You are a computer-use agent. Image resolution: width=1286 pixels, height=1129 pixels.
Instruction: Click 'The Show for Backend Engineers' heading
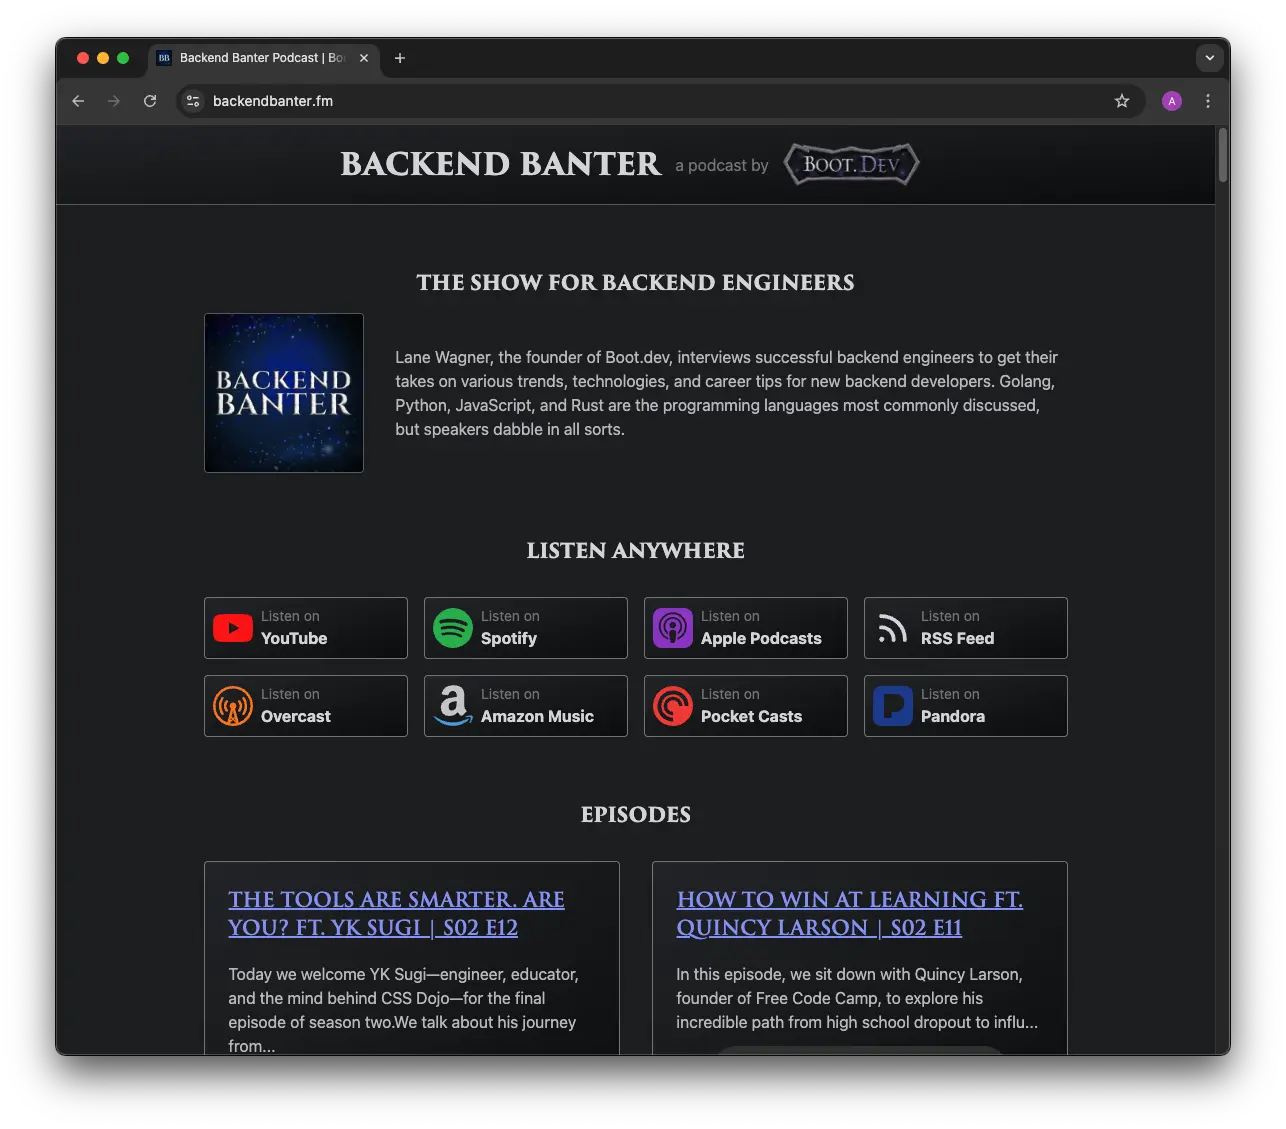coord(635,283)
